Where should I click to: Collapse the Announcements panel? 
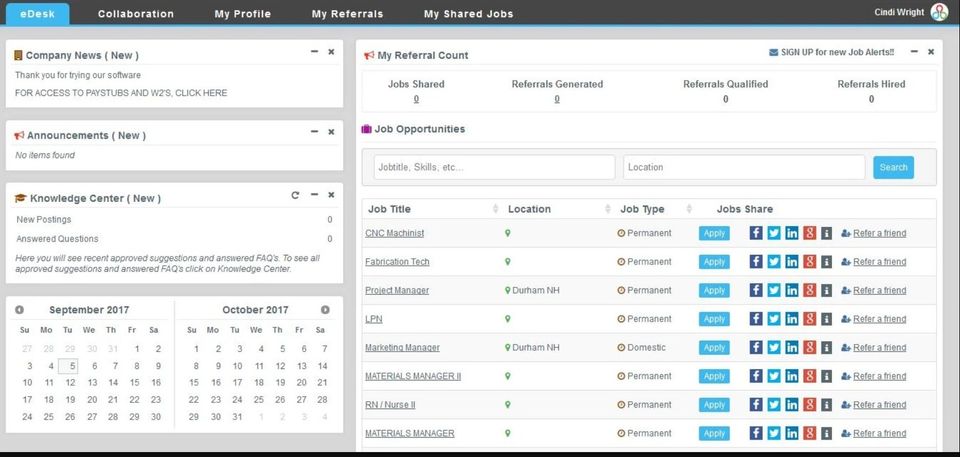click(x=314, y=132)
